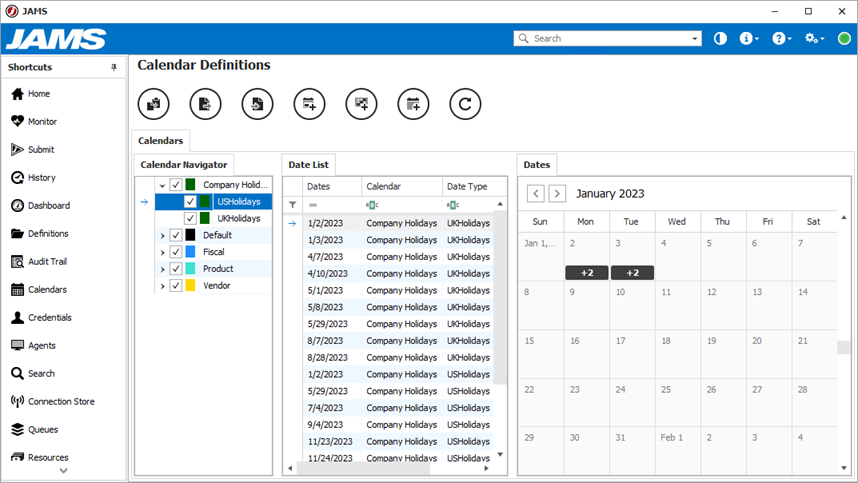Image resolution: width=858 pixels, height=483 pixels.
Task: Click the yellow Vendor color swatch
Action: coord(190,286)
